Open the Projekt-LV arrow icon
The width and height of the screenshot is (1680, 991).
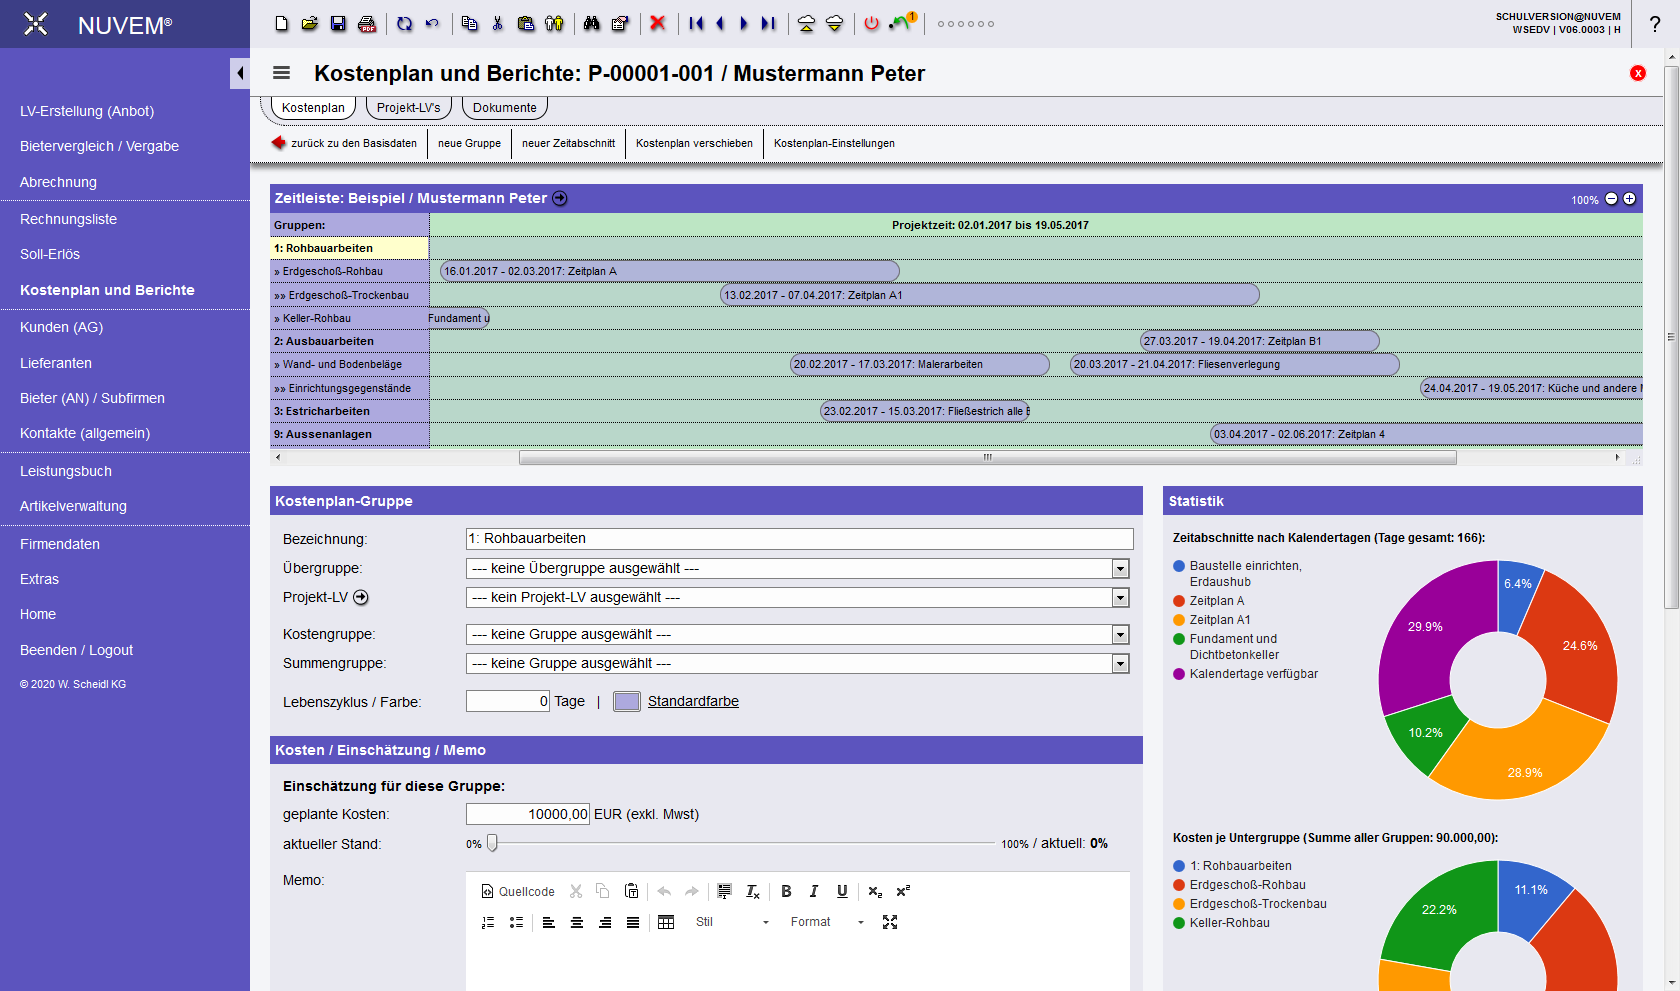(x=361, y=597)
